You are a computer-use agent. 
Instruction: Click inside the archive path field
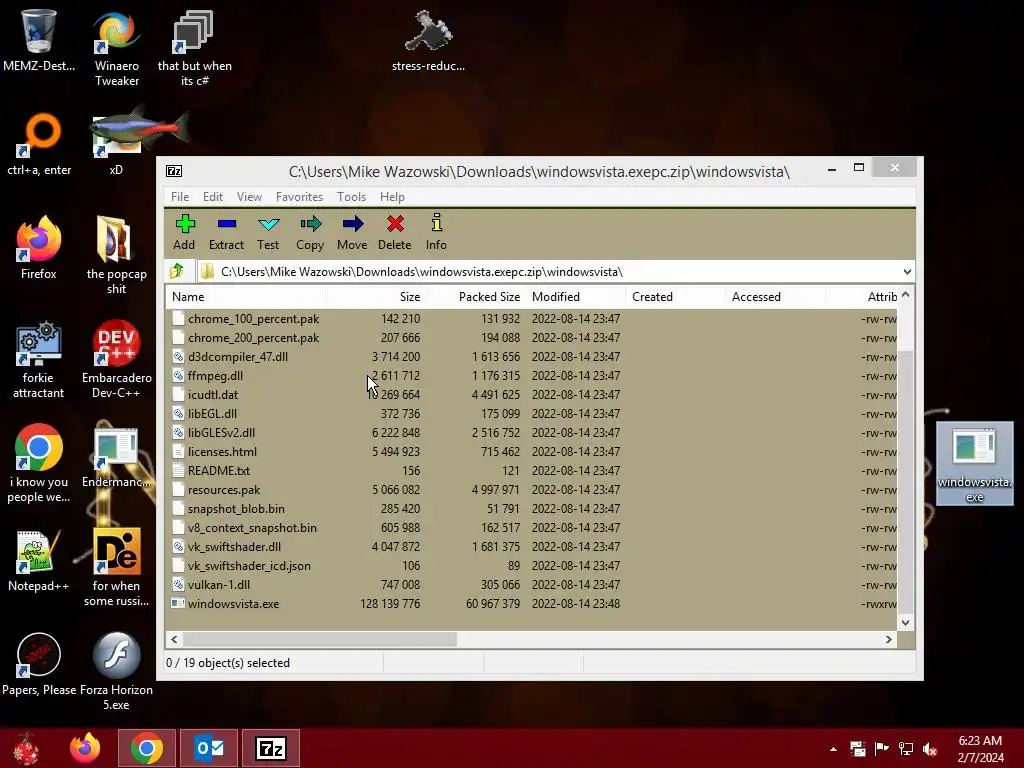(549, 272)
